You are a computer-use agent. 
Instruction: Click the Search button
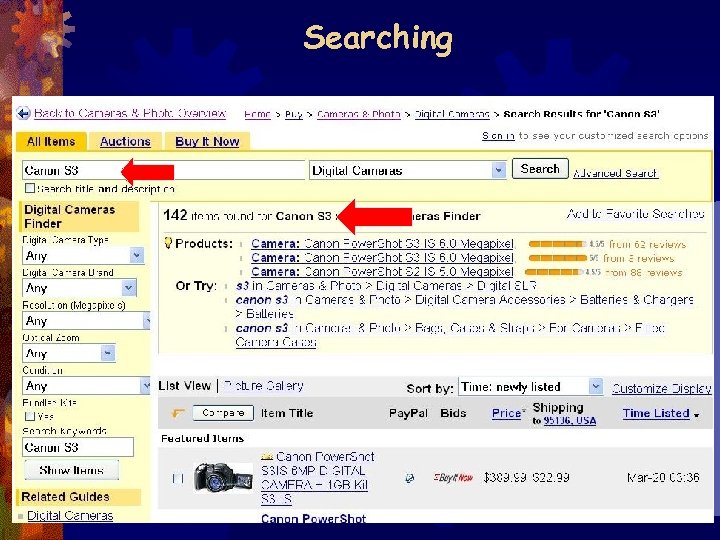tap(540, 169)
